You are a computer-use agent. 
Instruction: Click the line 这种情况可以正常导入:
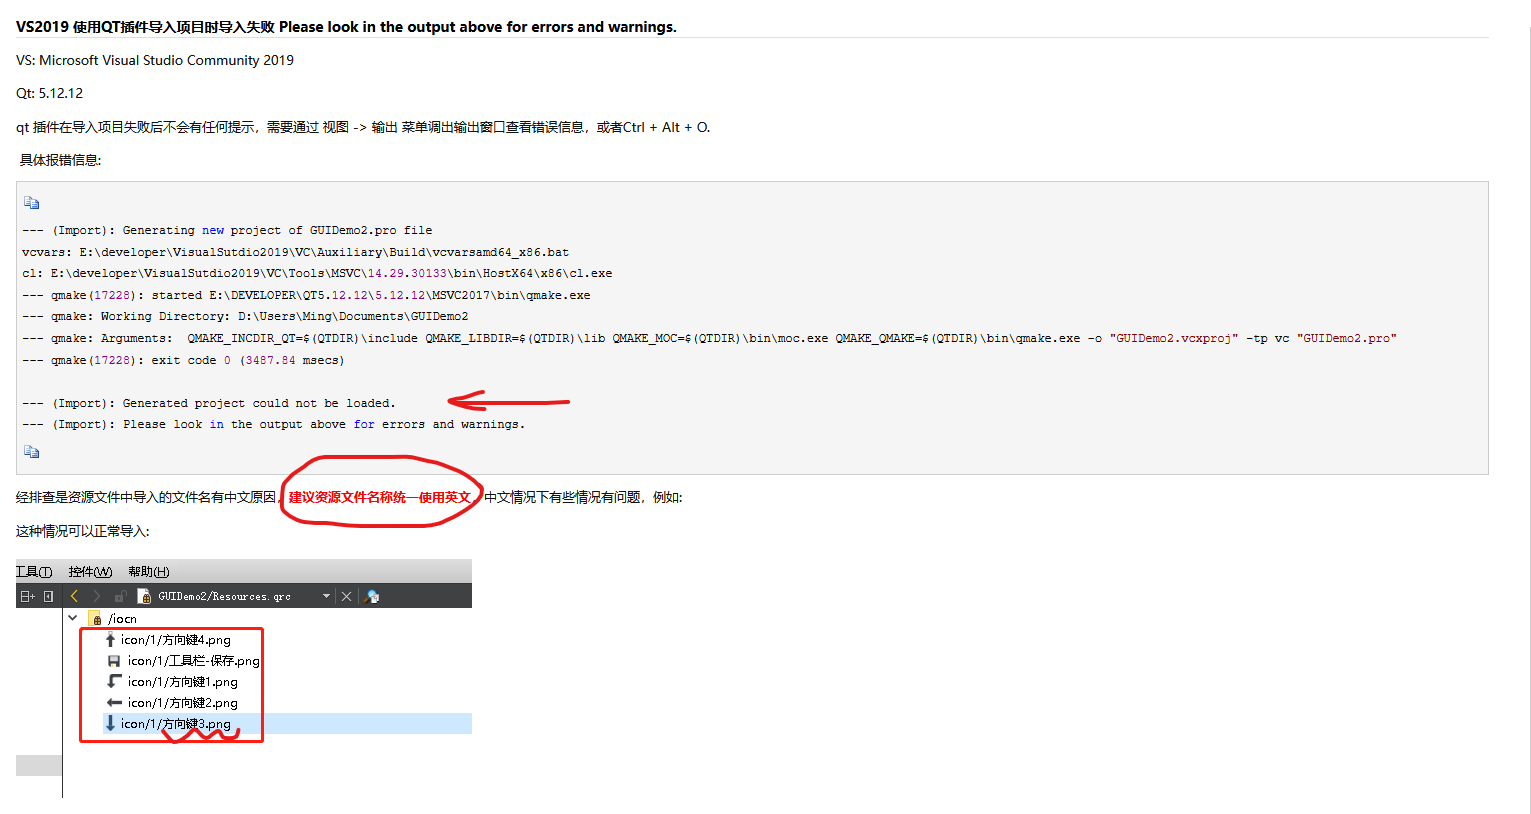pyautogui.click(x=83, y=531)
